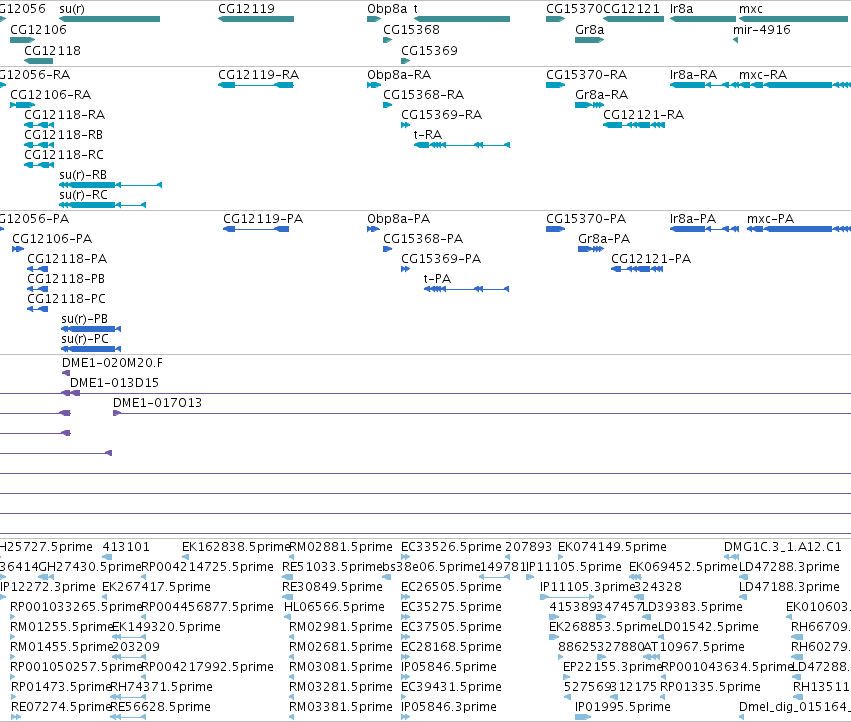Select the HL06566.5prime EST label

pos(334,606)
